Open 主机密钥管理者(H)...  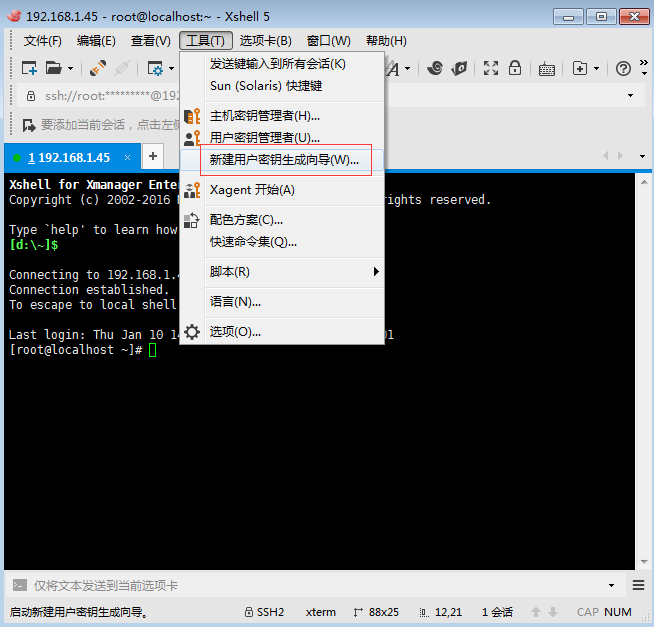pyautogui.click(x=282, y=116)
